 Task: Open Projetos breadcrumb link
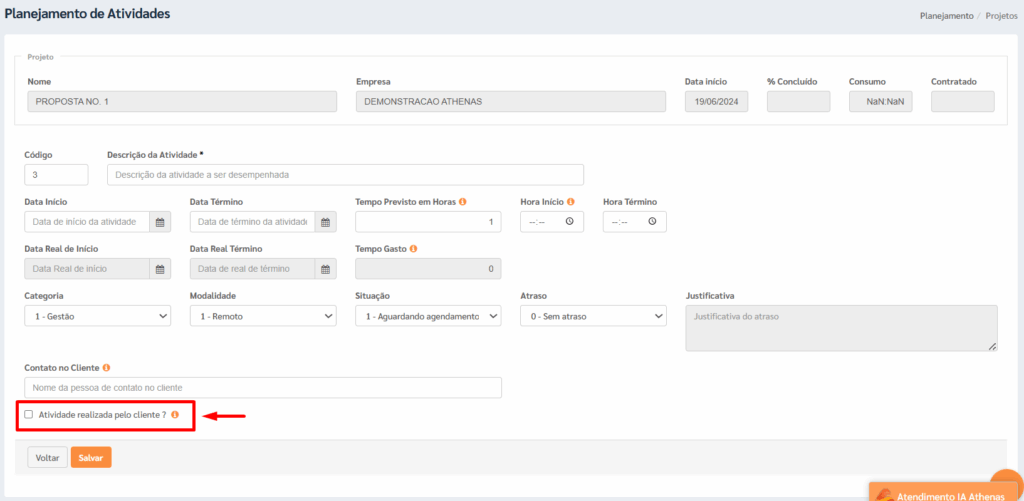click(x=1001, y=16)
